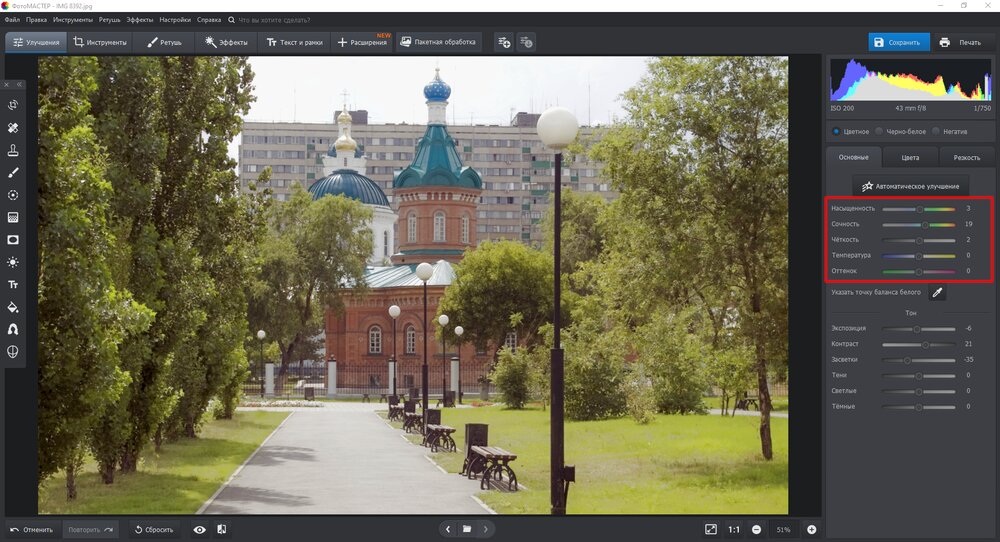Viewport: 1000px width, 542px height.
Task: Adjust the Температура slider
Action: click(x=918, y=256)
